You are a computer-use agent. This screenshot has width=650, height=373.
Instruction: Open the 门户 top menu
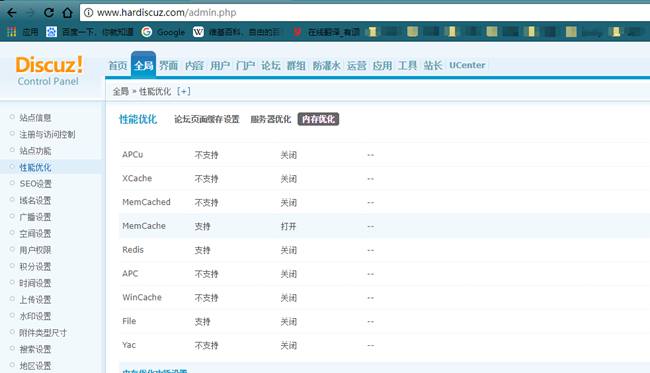pos(245,65)
